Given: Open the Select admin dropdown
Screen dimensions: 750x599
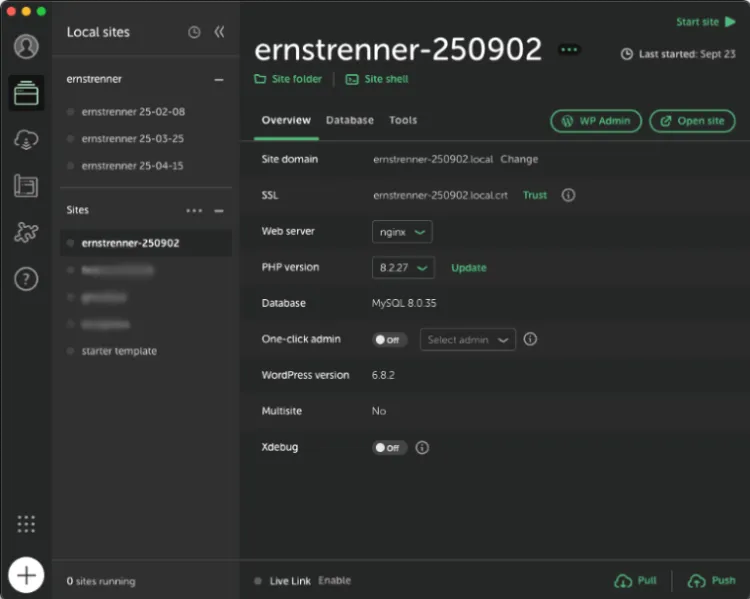Looking at the screenshot, I should point(467,340).
